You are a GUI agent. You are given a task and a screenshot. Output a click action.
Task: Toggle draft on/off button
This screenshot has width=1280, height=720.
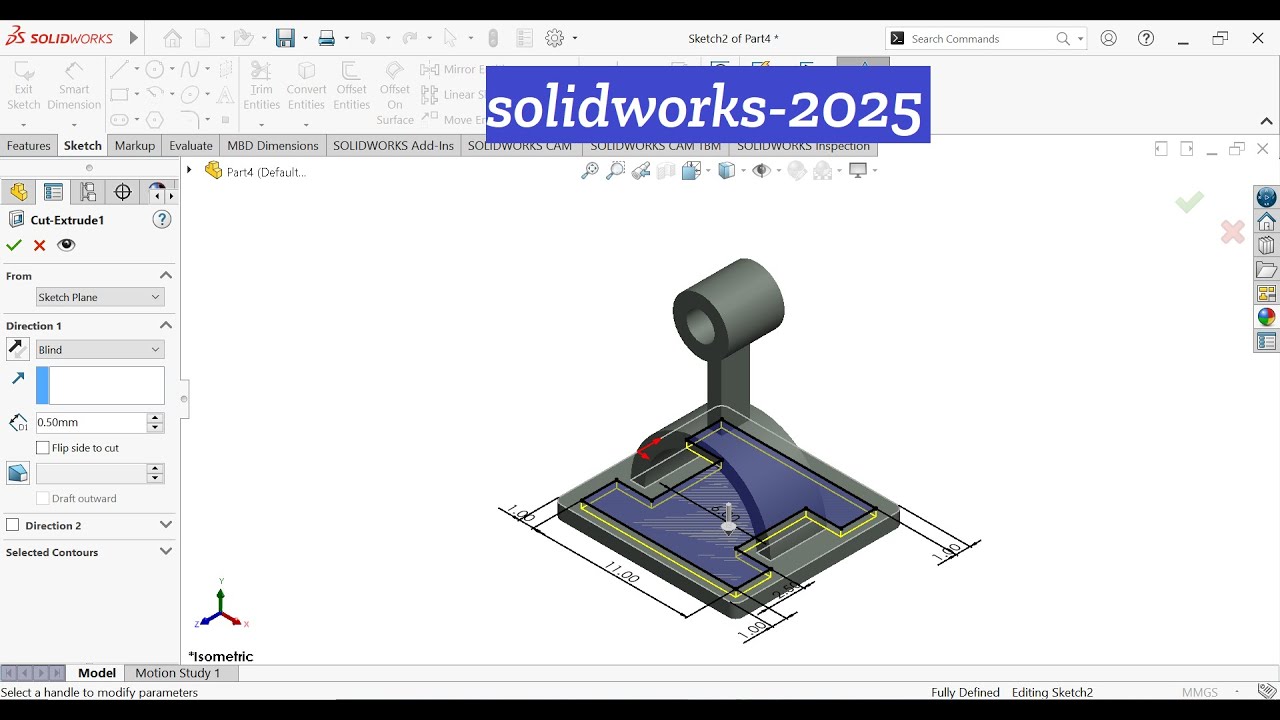click(x=18, y=473)
